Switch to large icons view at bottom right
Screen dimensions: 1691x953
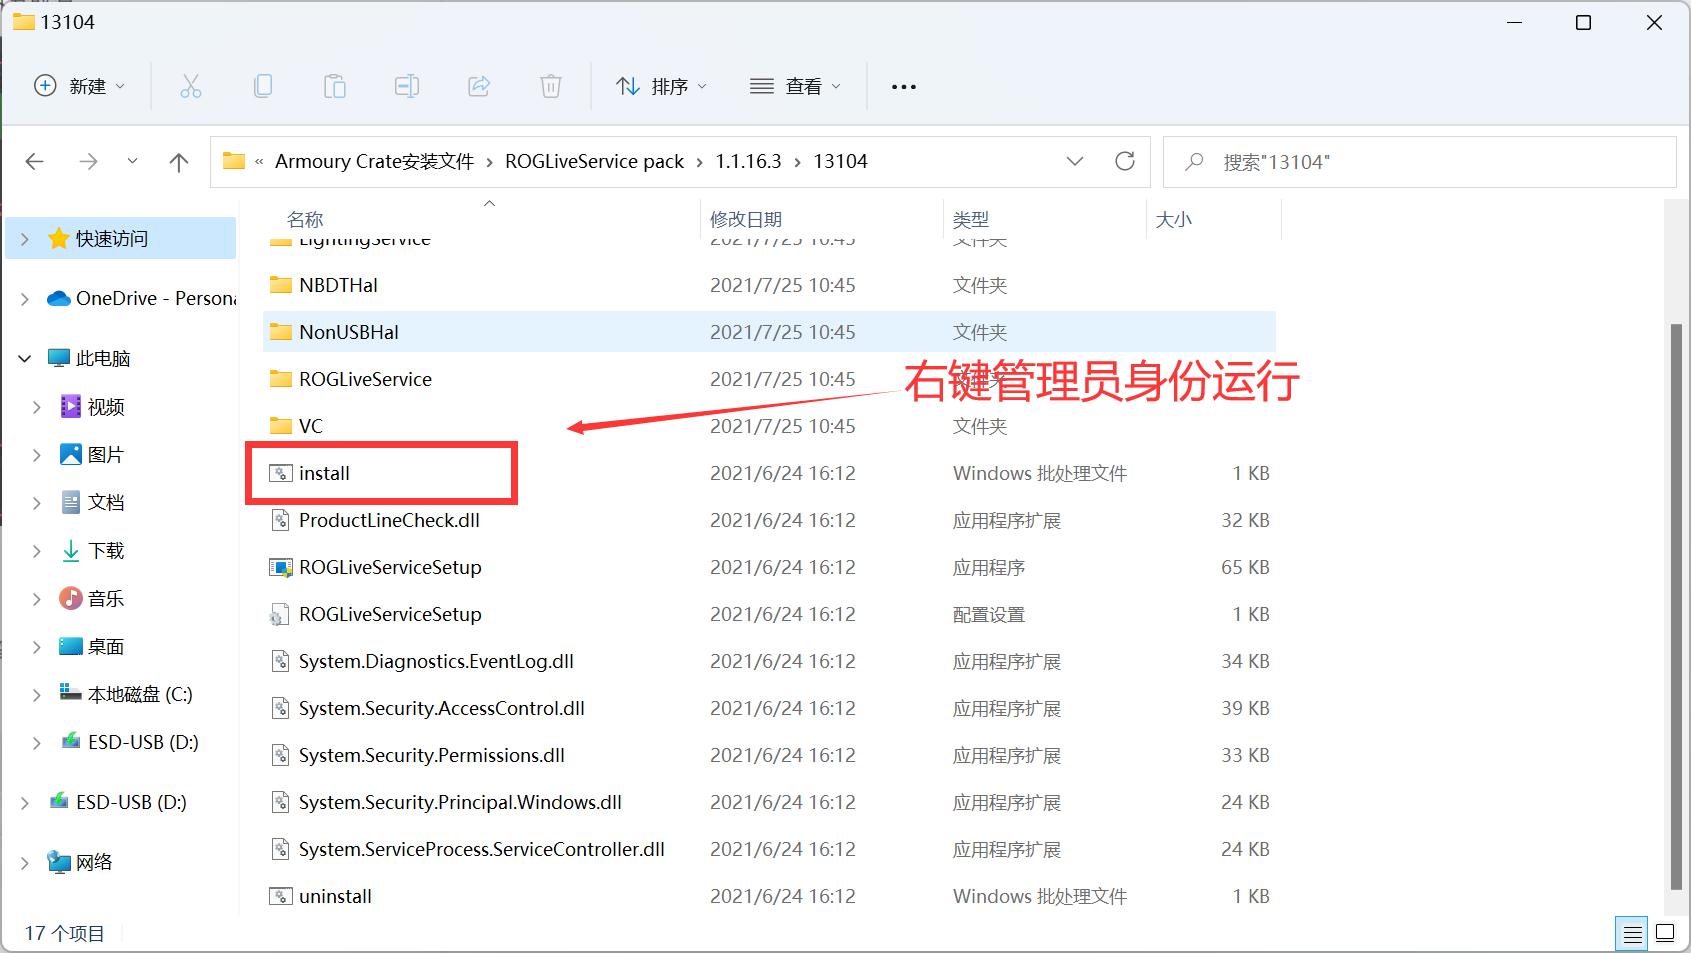(x=1665, y=933)
